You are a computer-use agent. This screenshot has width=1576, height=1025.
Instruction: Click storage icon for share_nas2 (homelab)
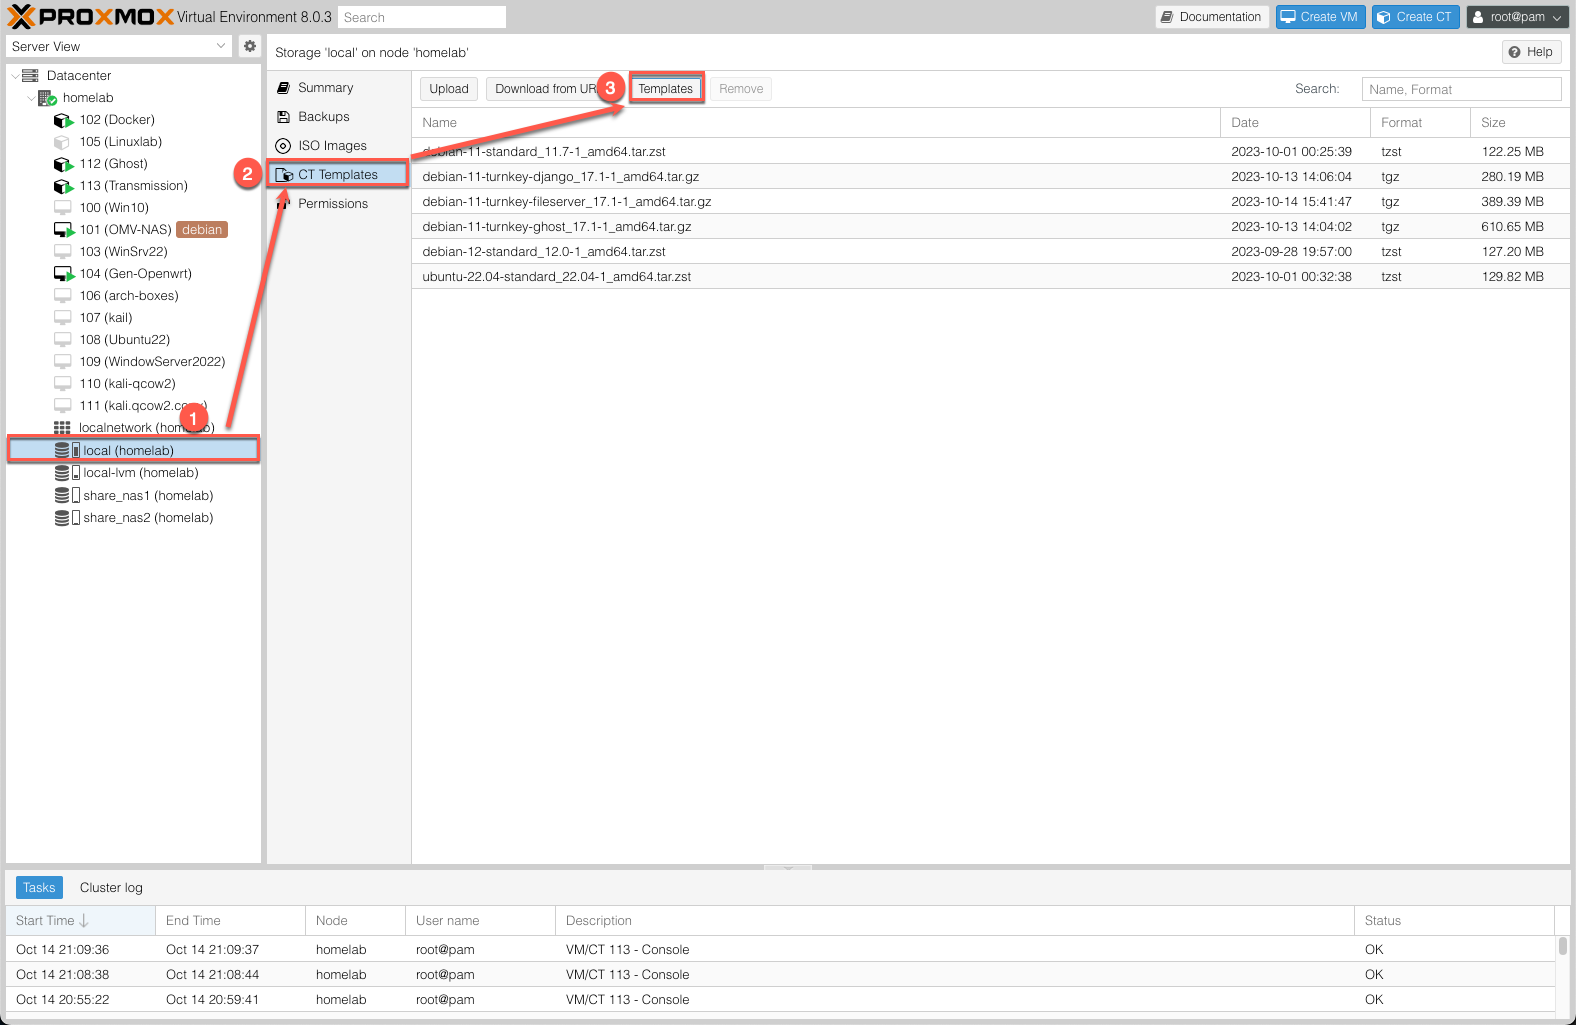coord(67,518)
